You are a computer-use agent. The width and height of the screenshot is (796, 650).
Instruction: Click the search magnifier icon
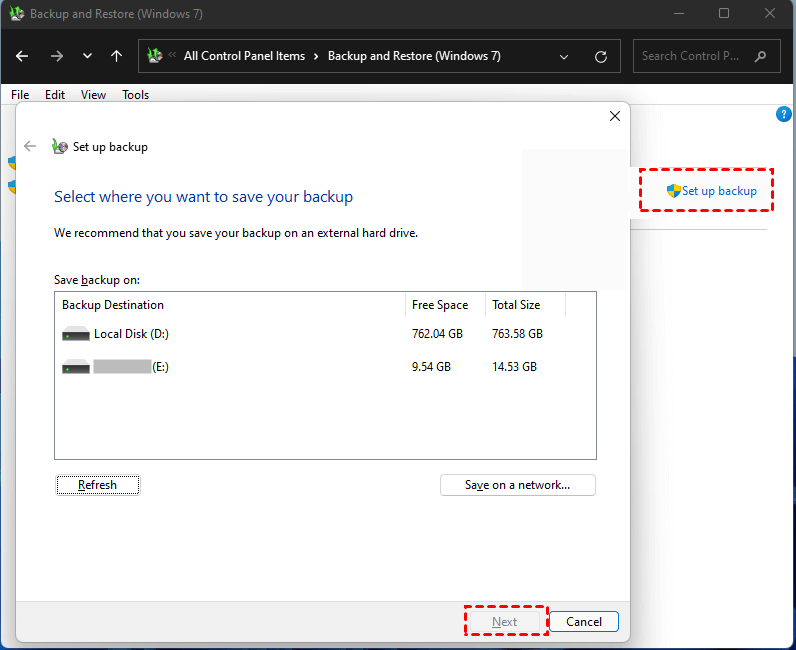pyautogui.click(x=760, y=56)
